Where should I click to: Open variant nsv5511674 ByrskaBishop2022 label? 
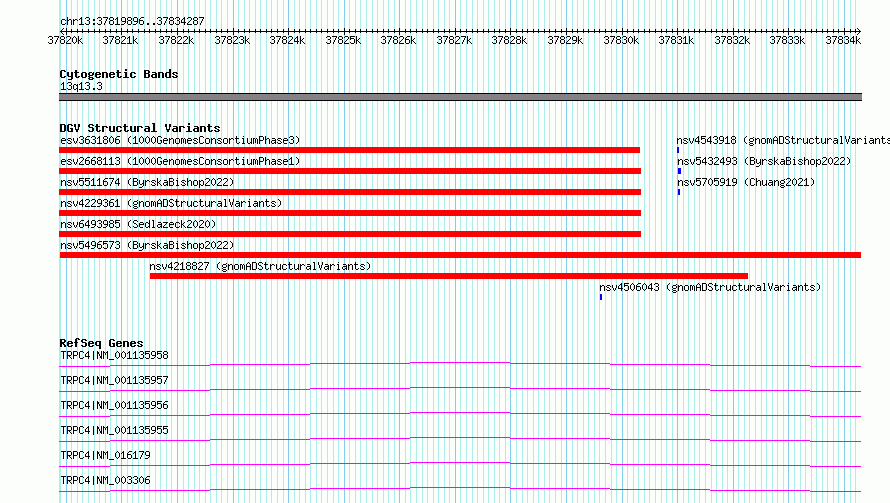[147, 182]
